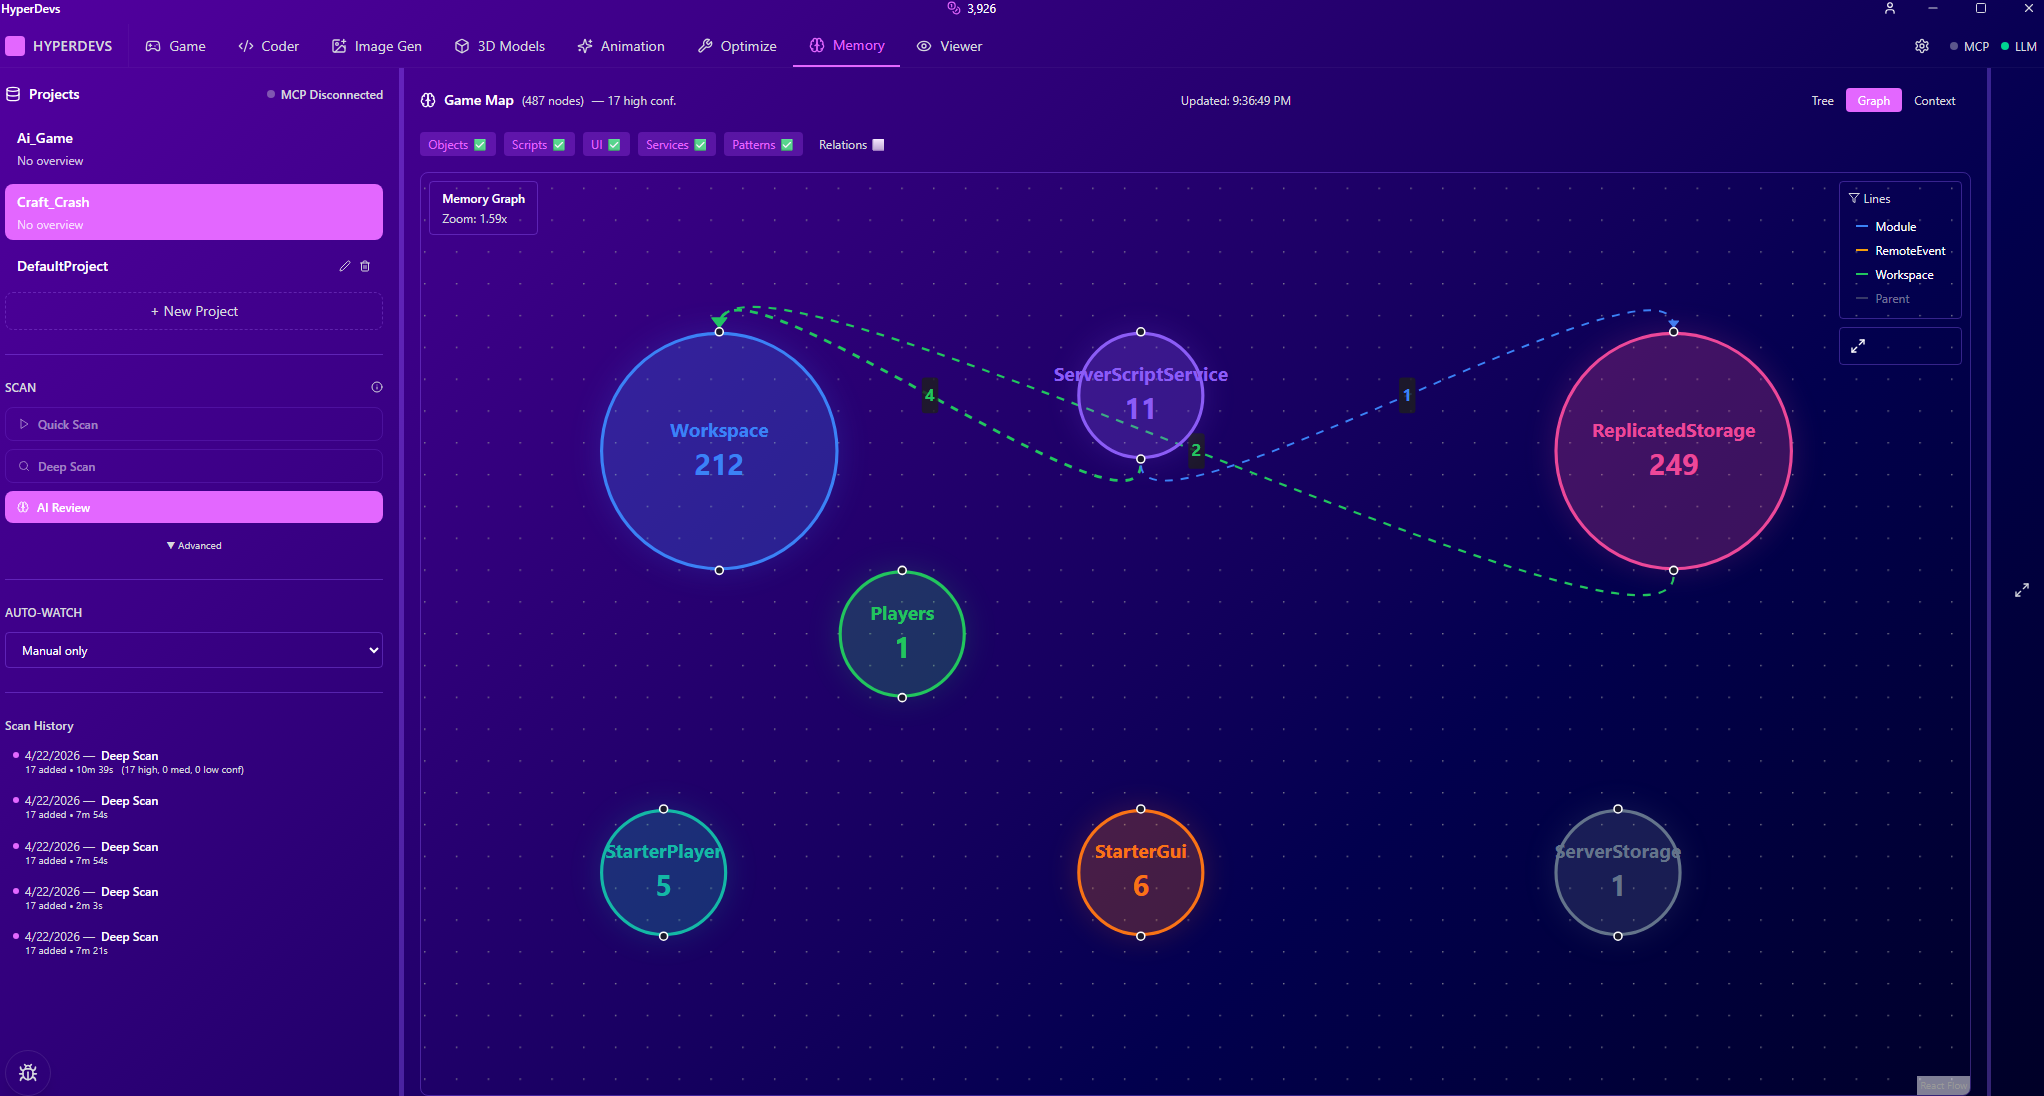Click the user account icon
Screen dimensions: 2044x1096
point(1890,8)
